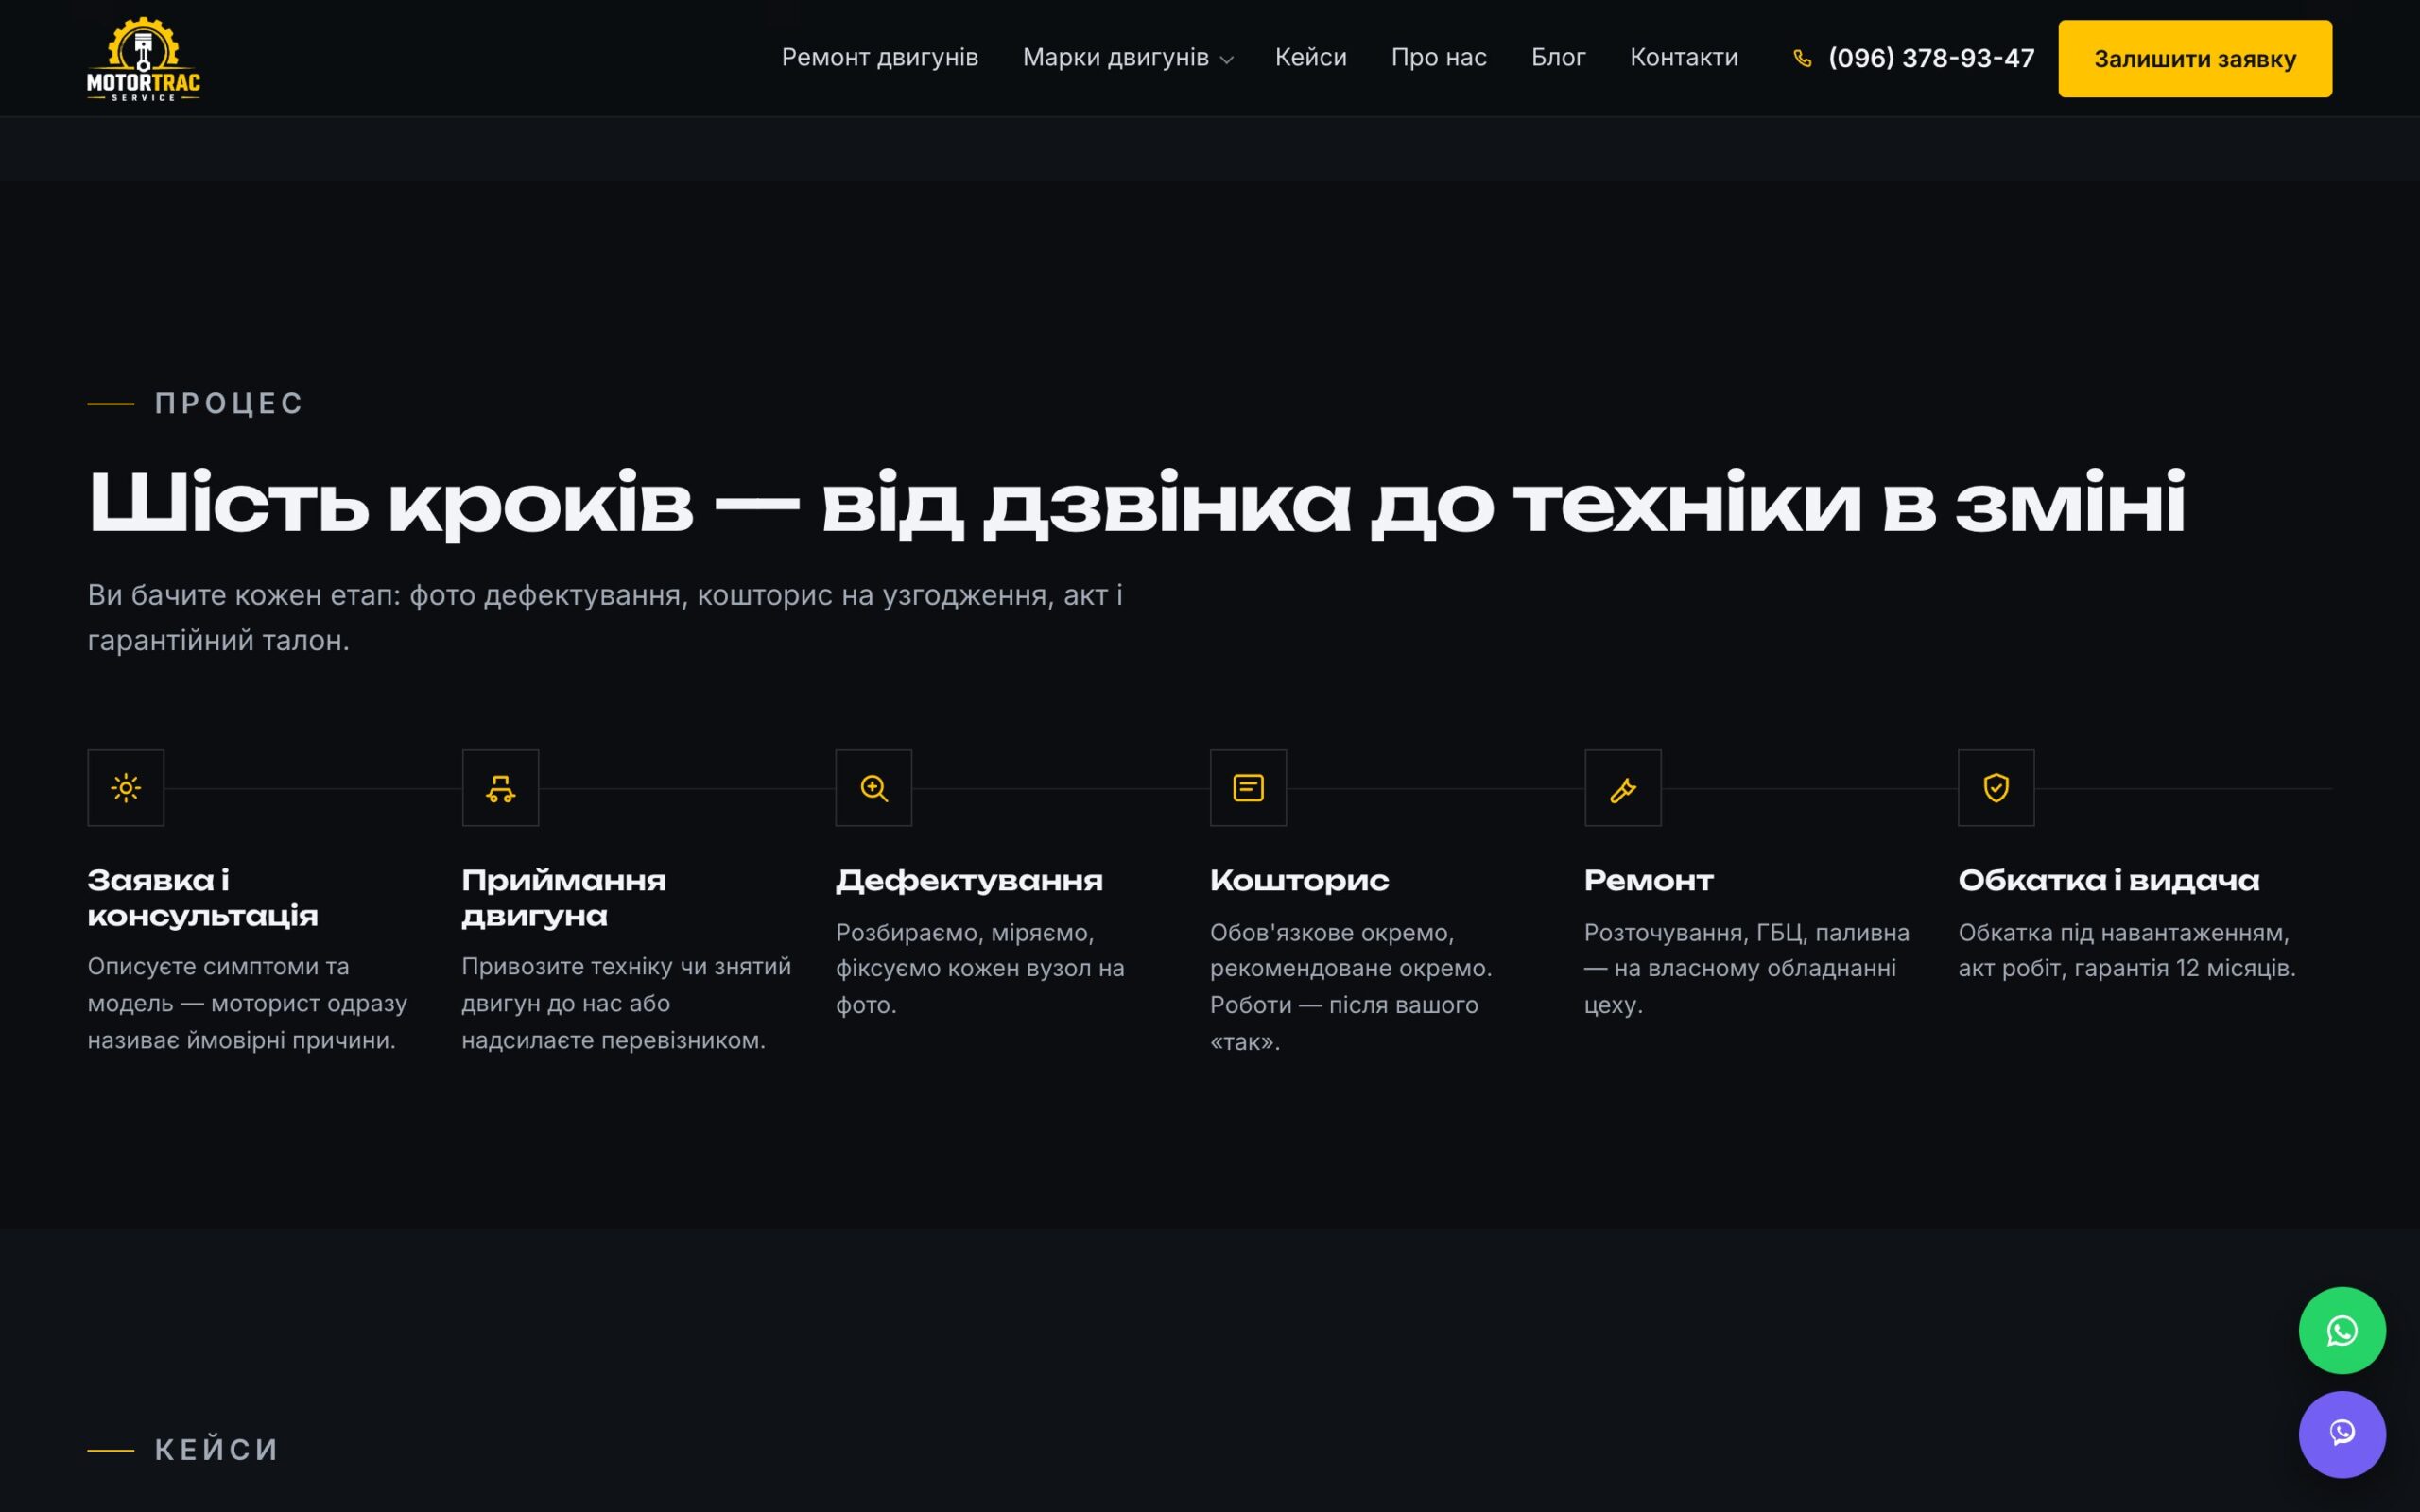Click text Привозите техніку чи знятий двигун
2420x1512 pixels.
[626, 1003]
